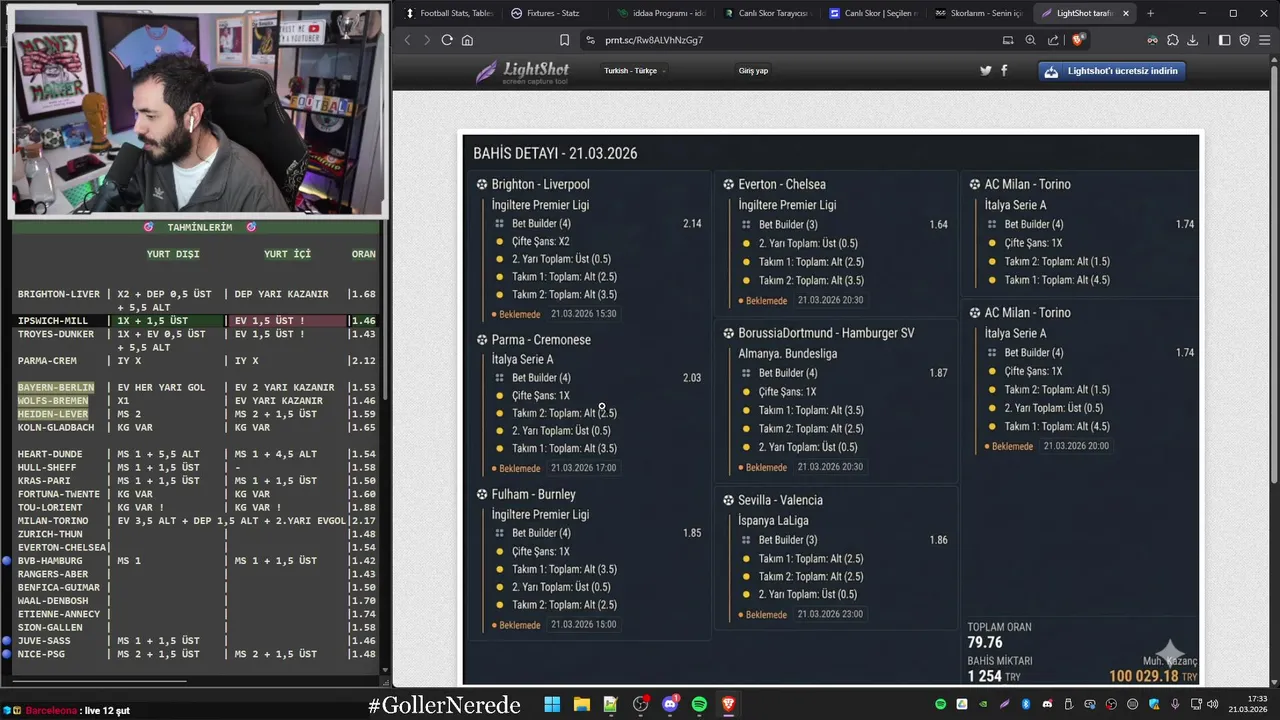This screenshot has width=1280, height=720.
Task: Open the browser home page
Action: (x=467, y=40)
